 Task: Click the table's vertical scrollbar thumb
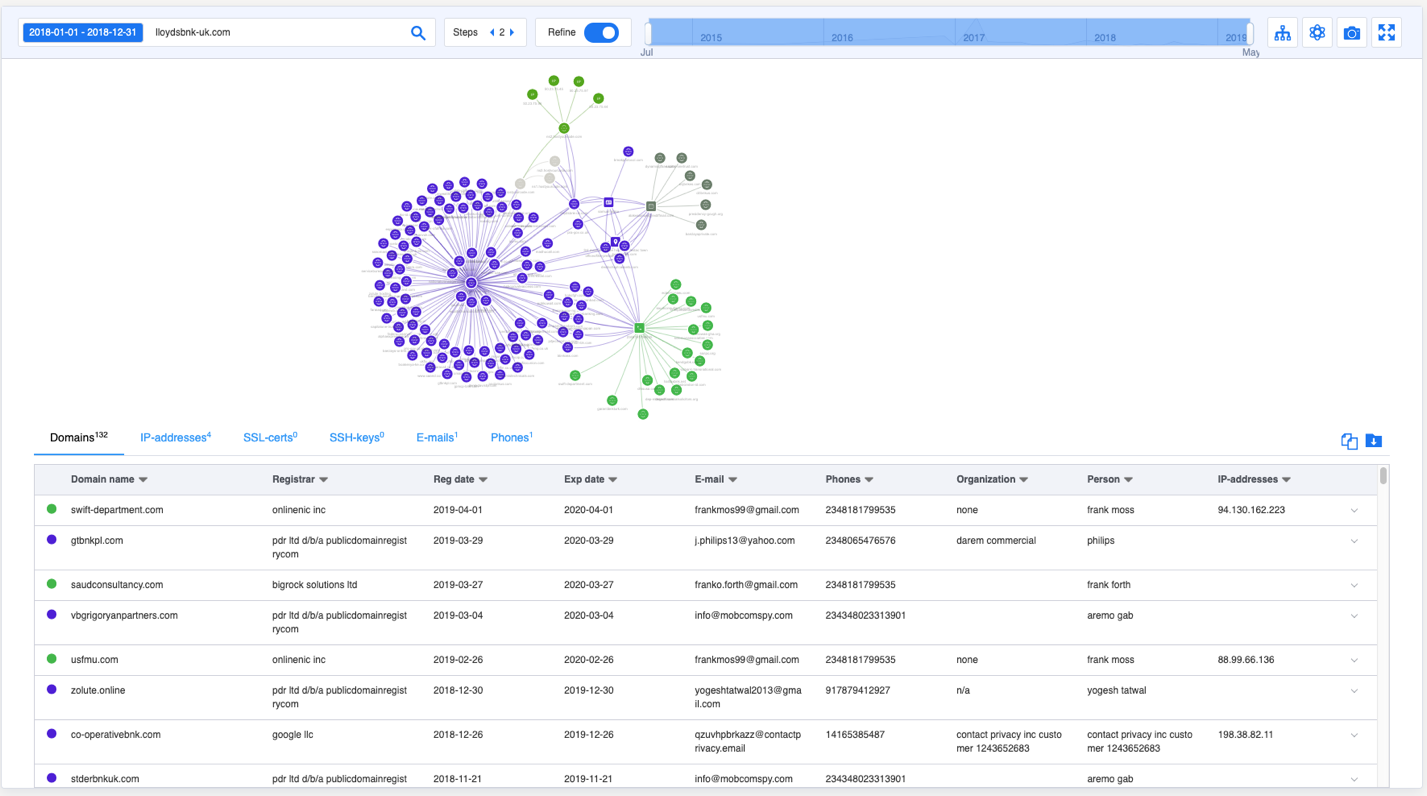tap(1384, 476)
